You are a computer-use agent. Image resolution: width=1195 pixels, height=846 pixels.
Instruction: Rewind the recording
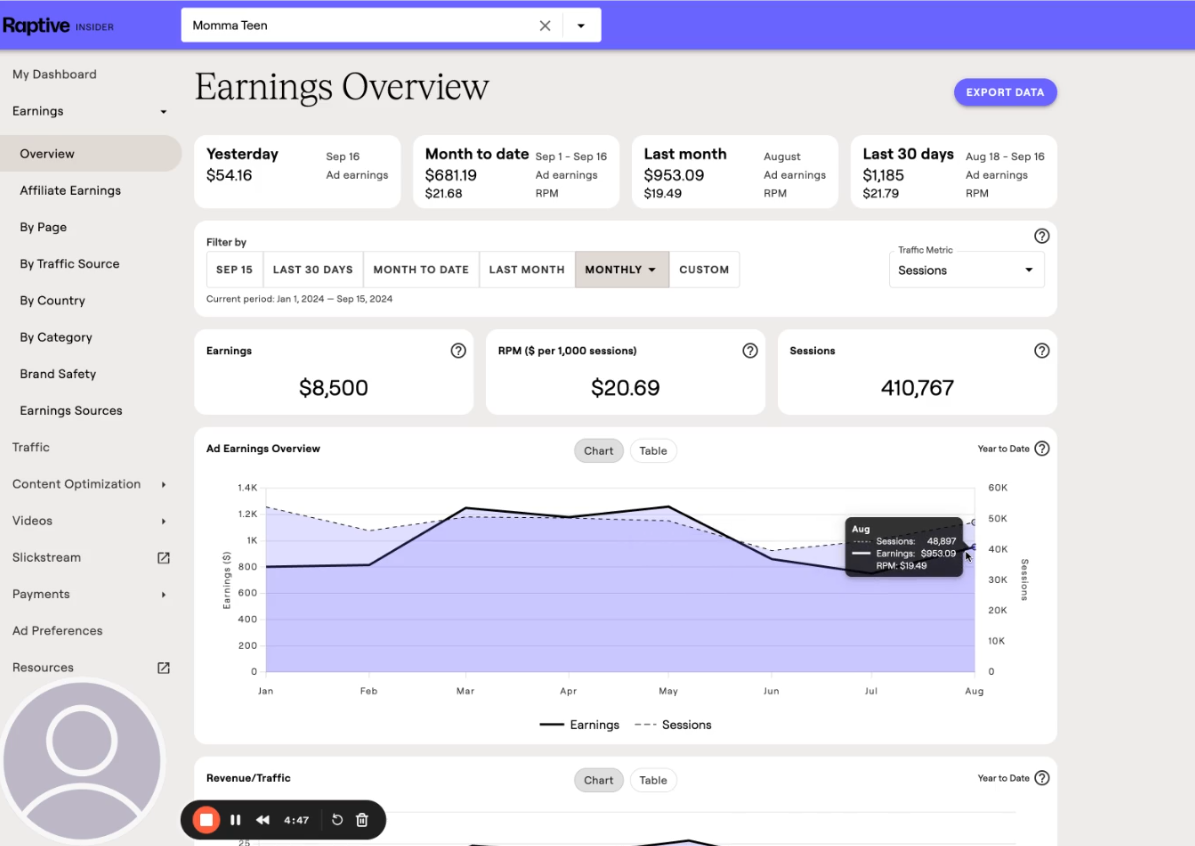point(262,820)
